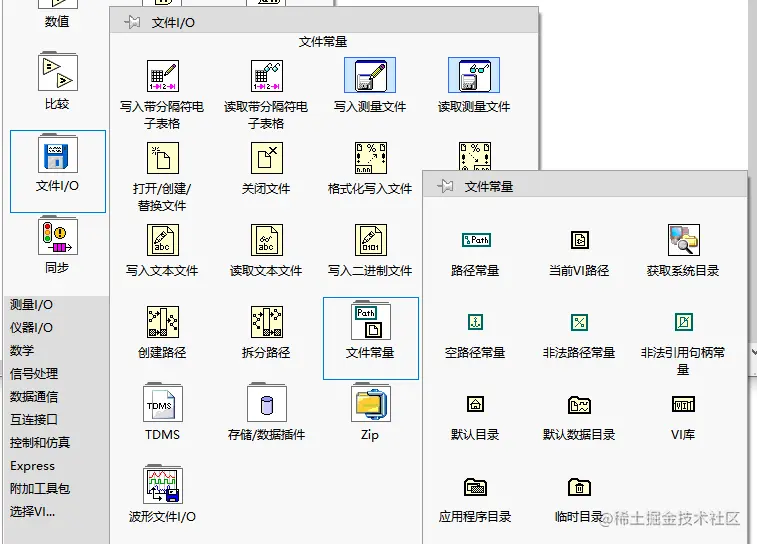Open the 选择VI... entry
This screenshot has width=757, height=544.
click(x=32, y=512)
